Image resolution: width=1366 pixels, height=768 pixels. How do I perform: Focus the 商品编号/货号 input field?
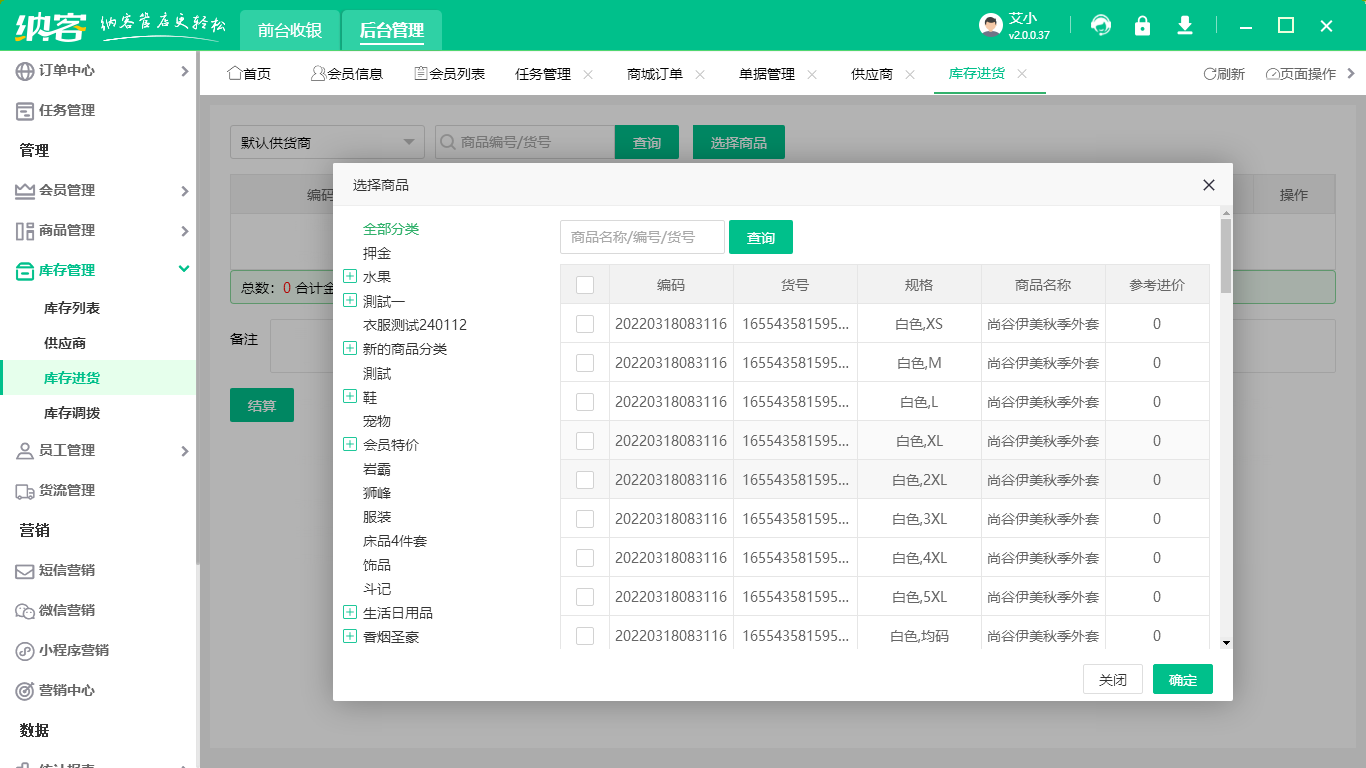click(525, 142)
